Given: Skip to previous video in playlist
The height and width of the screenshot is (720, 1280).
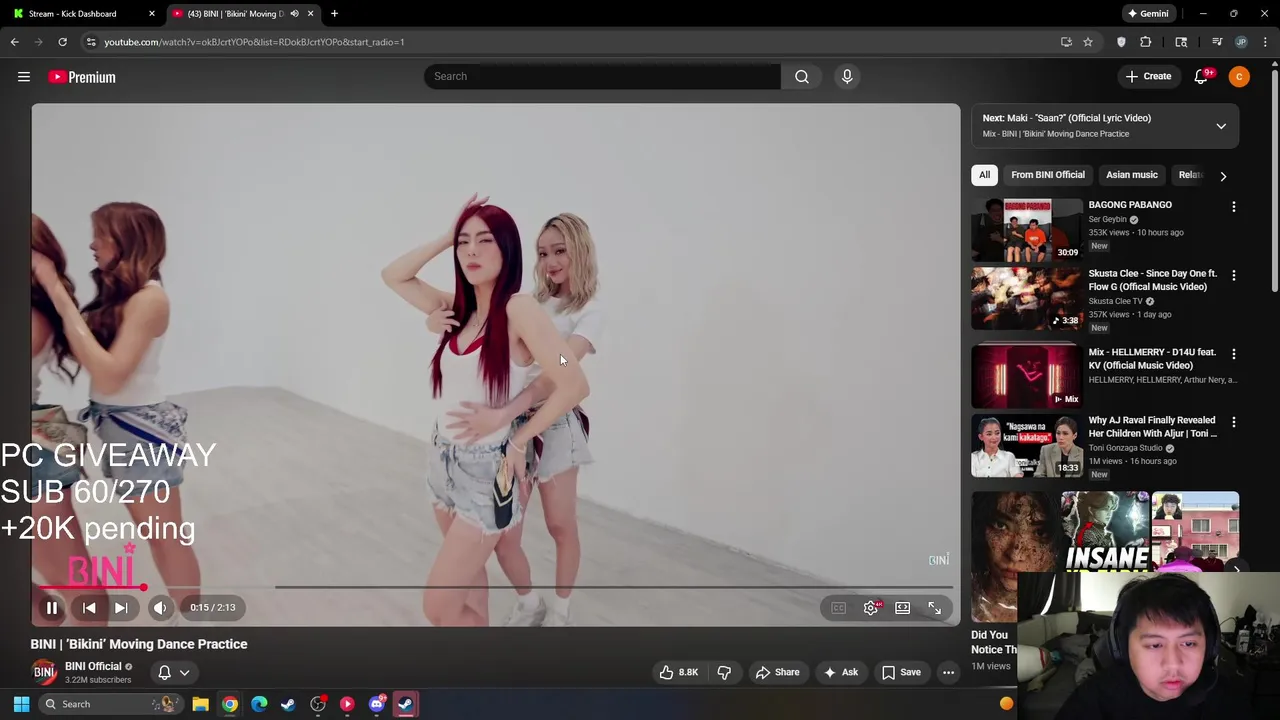Looking at the screenshot, I should point(89,607).
